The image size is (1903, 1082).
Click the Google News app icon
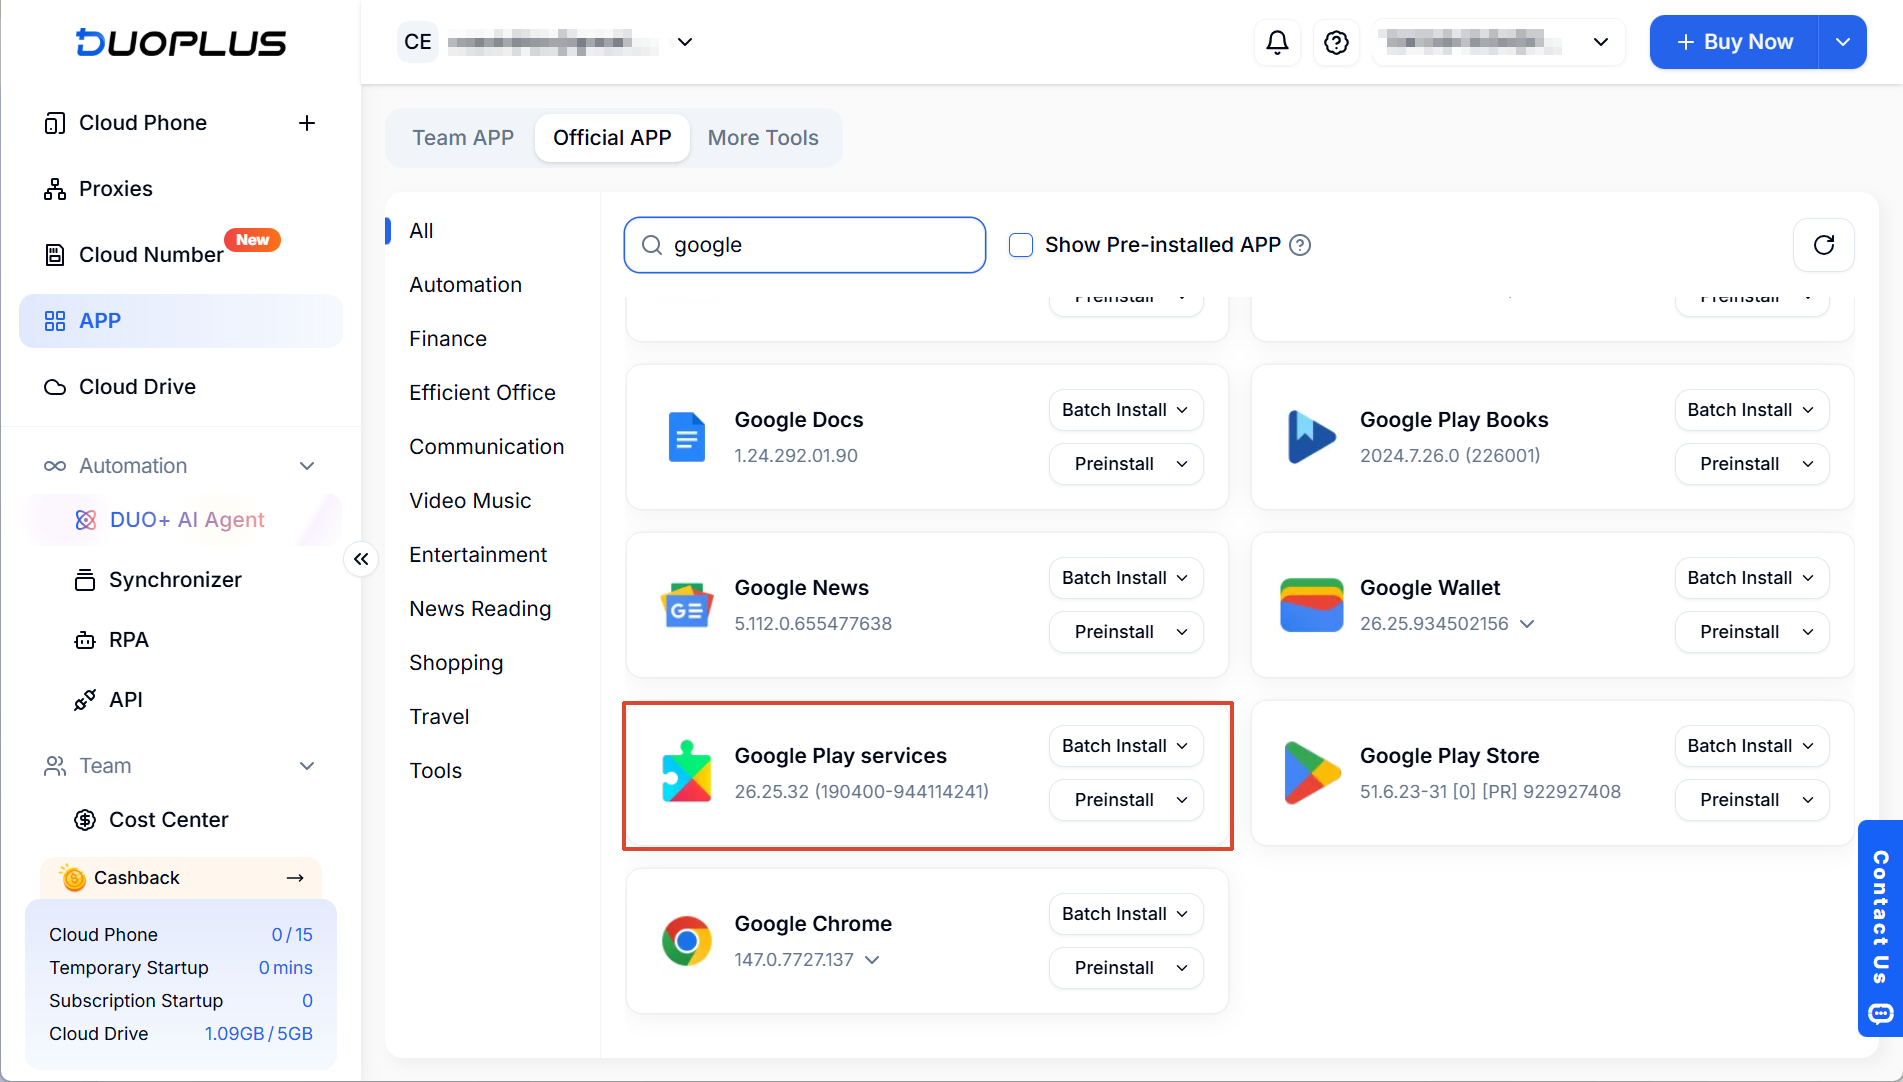pyautogui.click(x=687, y=605)
